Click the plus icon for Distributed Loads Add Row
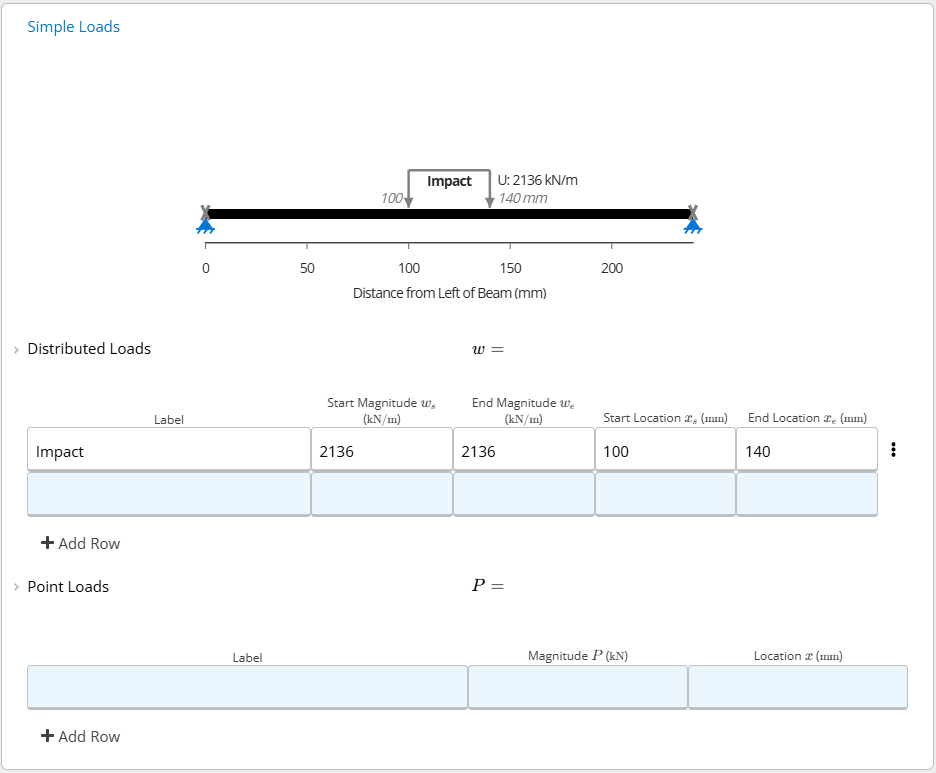 coord(47,543)
